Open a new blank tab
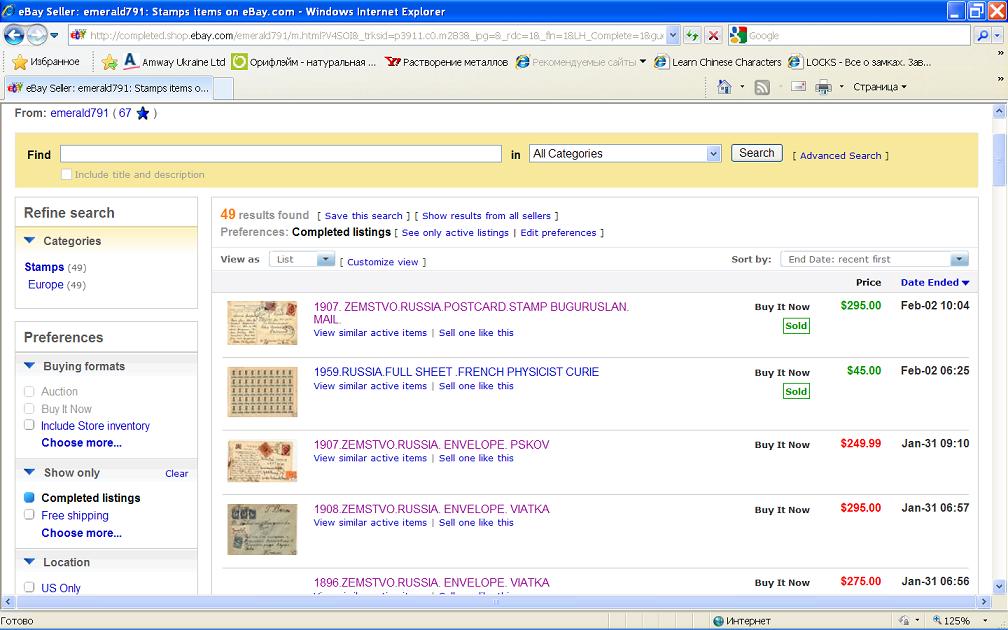The image size is (1008, 630). (223, 88)
